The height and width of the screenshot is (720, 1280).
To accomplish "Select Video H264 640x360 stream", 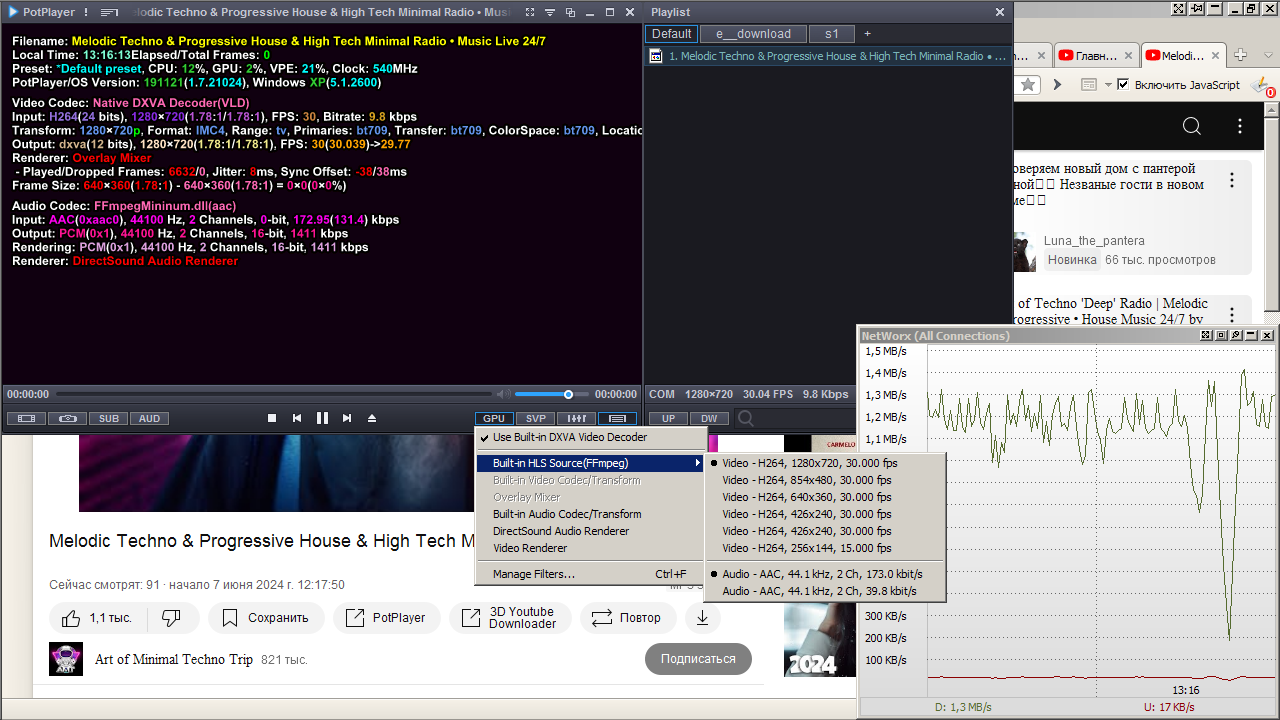I will [825, 497].
